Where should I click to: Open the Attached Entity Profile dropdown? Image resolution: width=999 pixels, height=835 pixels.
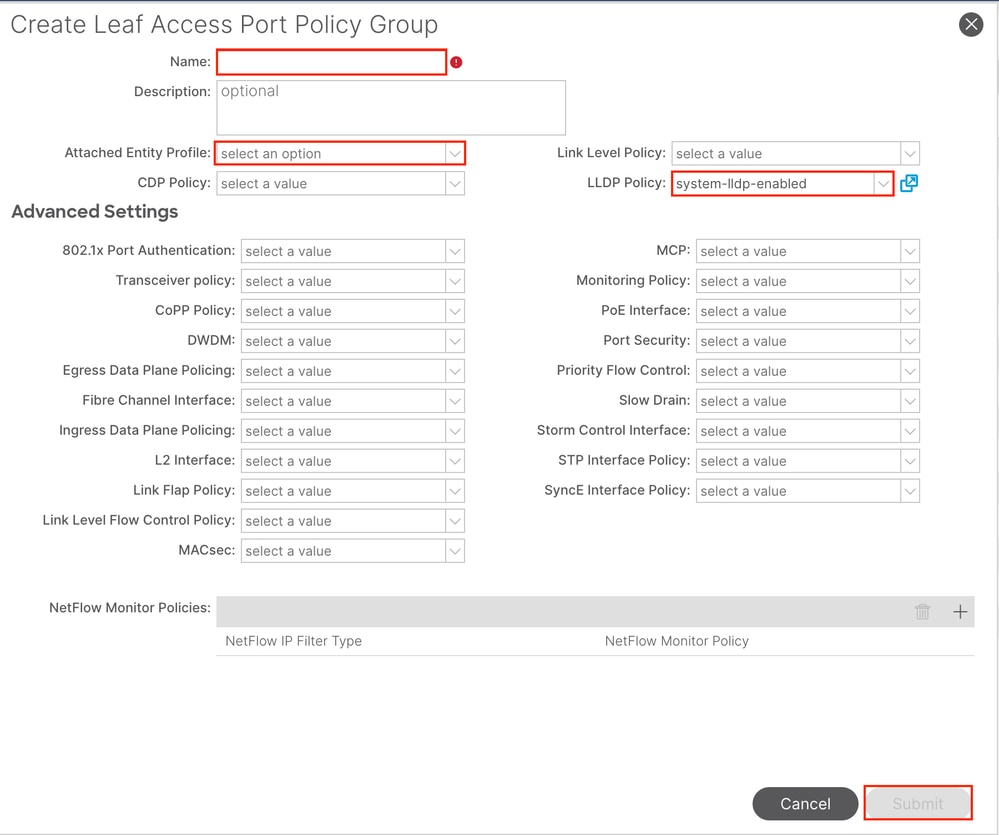pos(340,154)
